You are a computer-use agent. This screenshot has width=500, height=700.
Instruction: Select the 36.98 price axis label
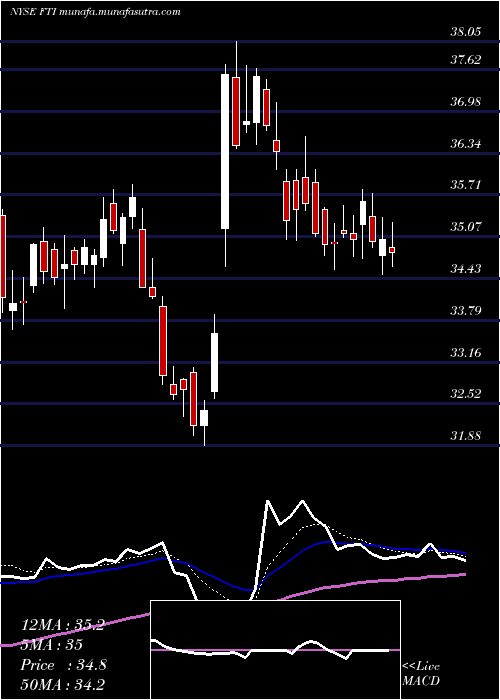(x=466, y=102)
